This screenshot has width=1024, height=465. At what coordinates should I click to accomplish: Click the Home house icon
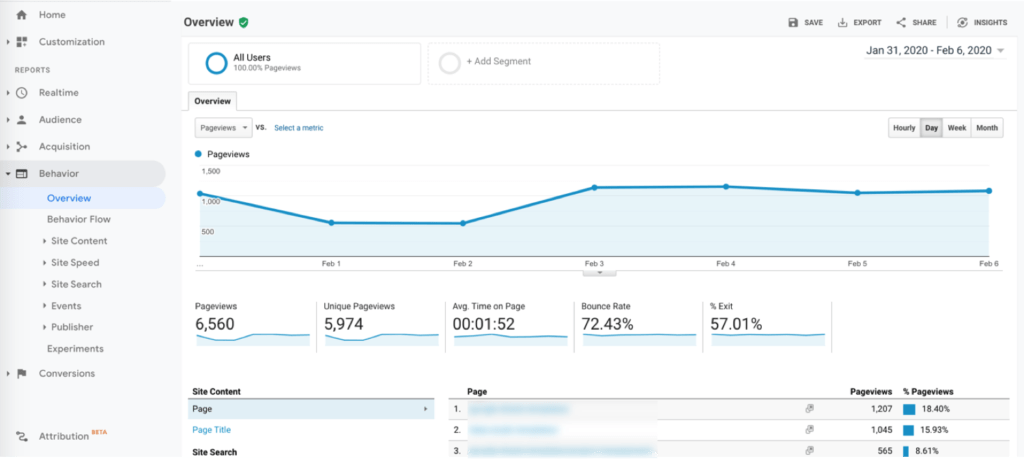click(x=22, y=14)
